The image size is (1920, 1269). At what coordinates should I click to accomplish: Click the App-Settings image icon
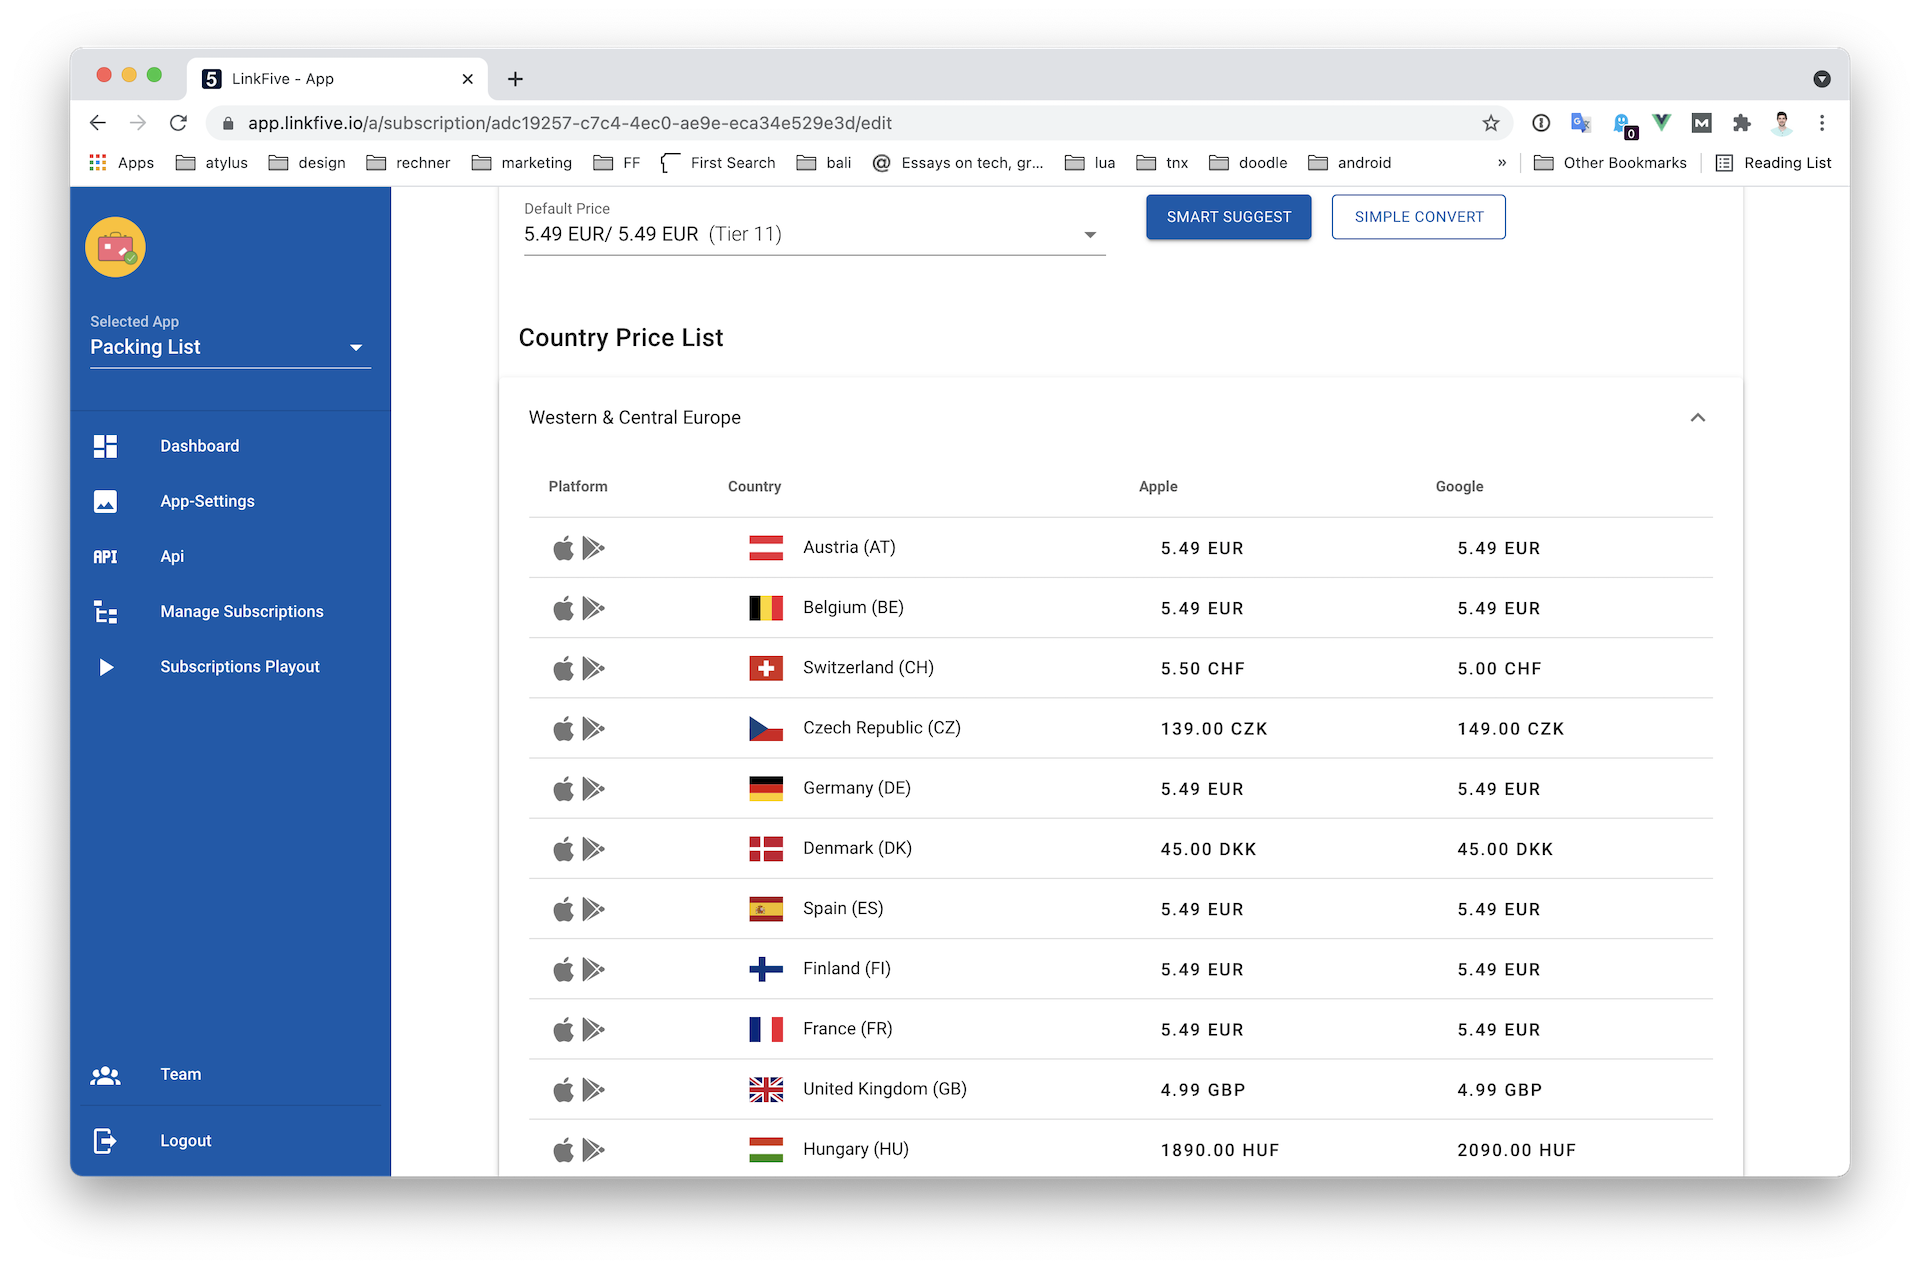tap(105, 501)
